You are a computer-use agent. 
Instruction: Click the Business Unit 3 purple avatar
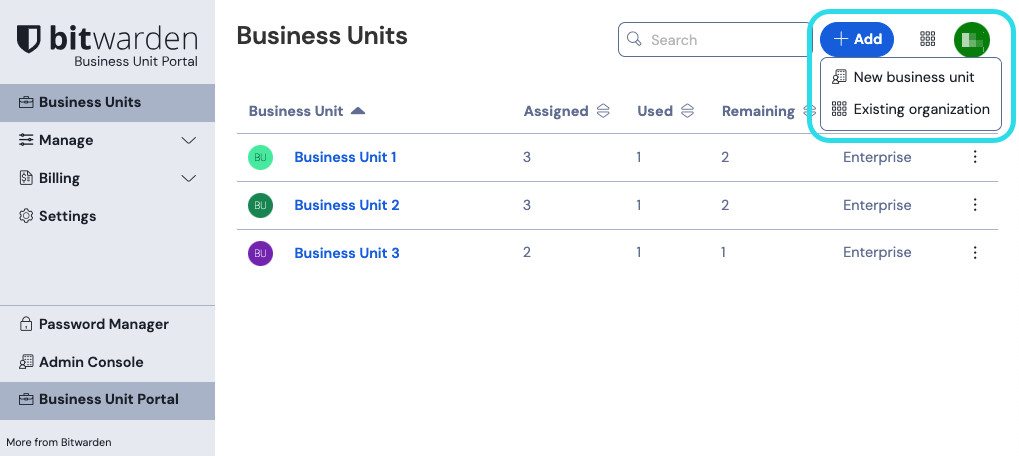(260, 253)
